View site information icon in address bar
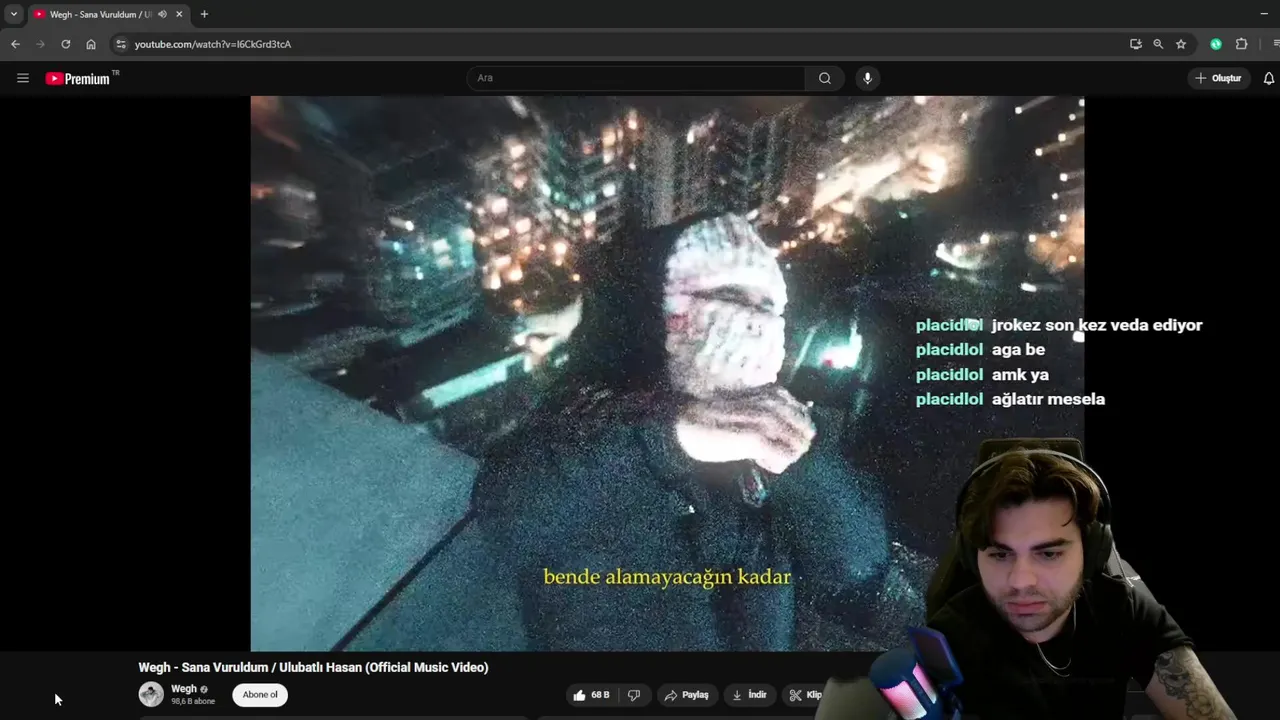This screenshot has height=720, width=1280. (x=121, y=44)
